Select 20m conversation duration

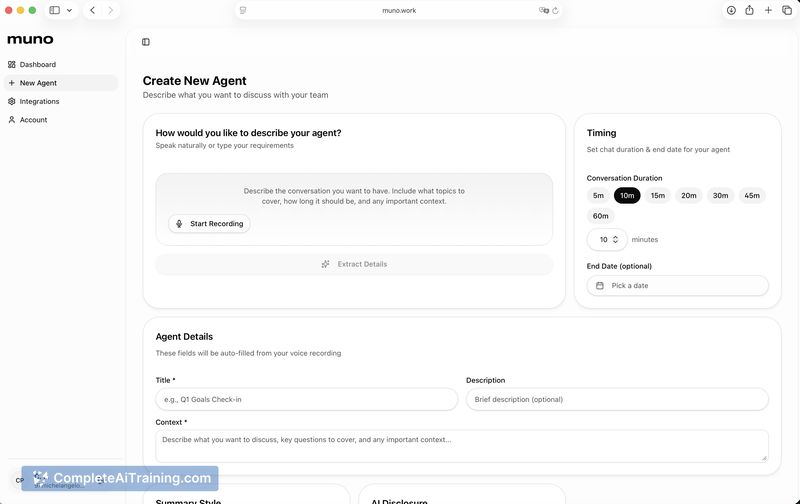click(x=689, y=195)
